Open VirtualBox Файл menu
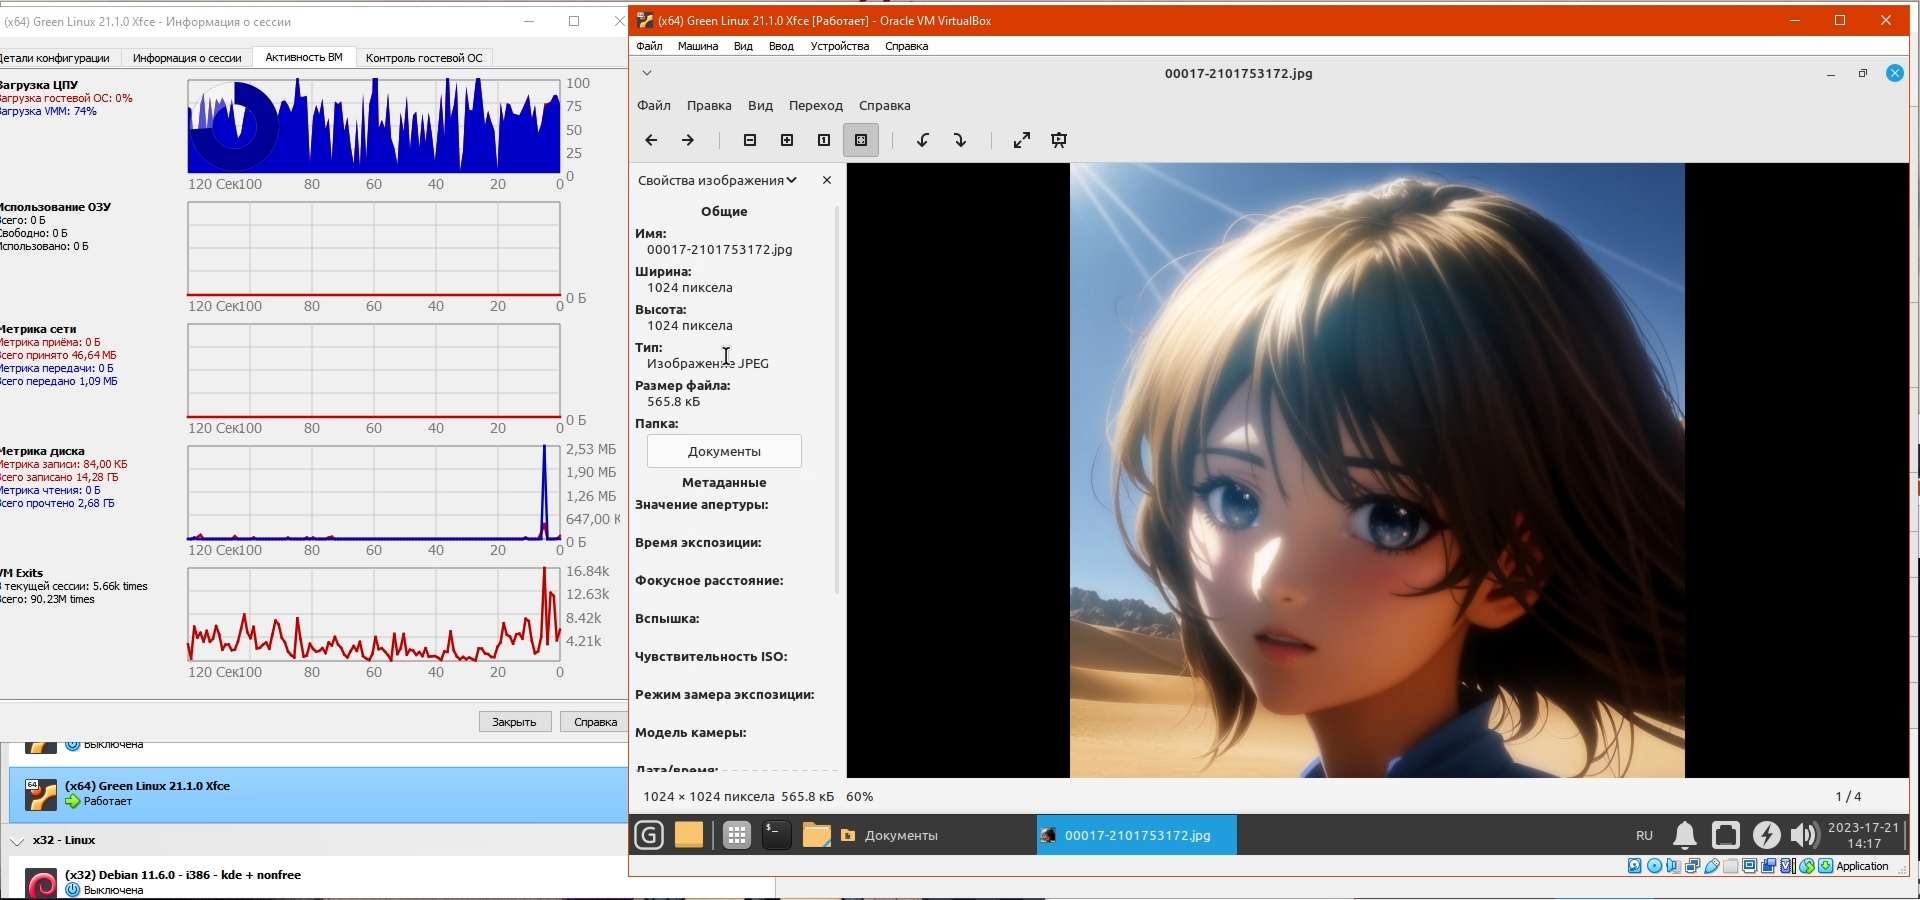 click(x=649, y=46)
